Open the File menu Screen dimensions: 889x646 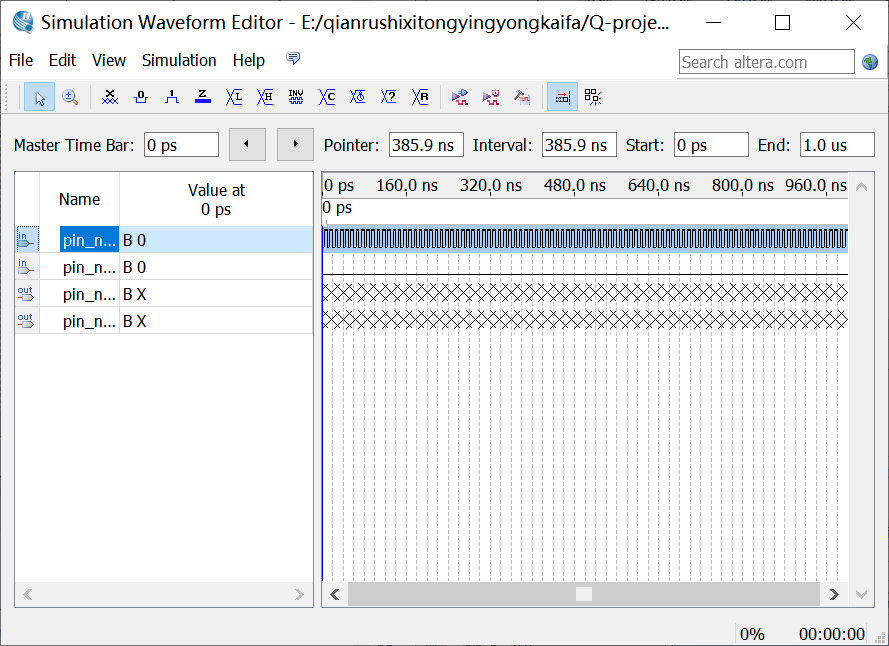tap(21, 60)
